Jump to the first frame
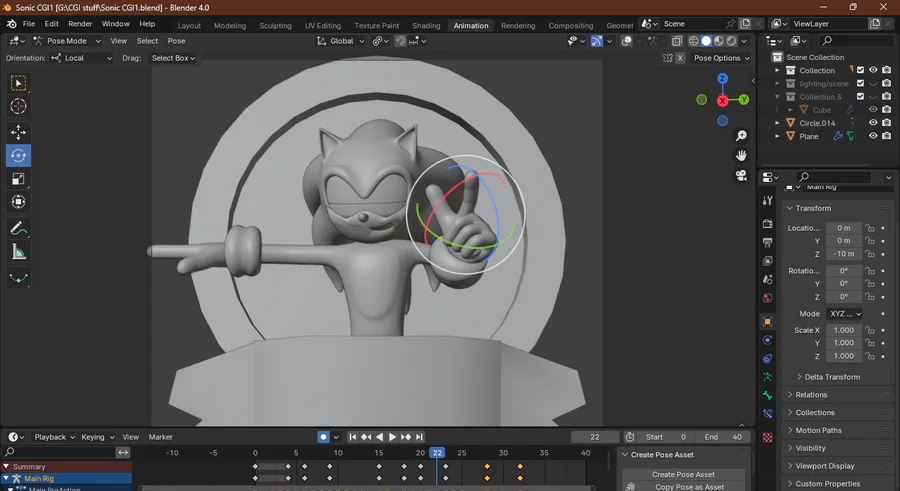 (352, 437)
